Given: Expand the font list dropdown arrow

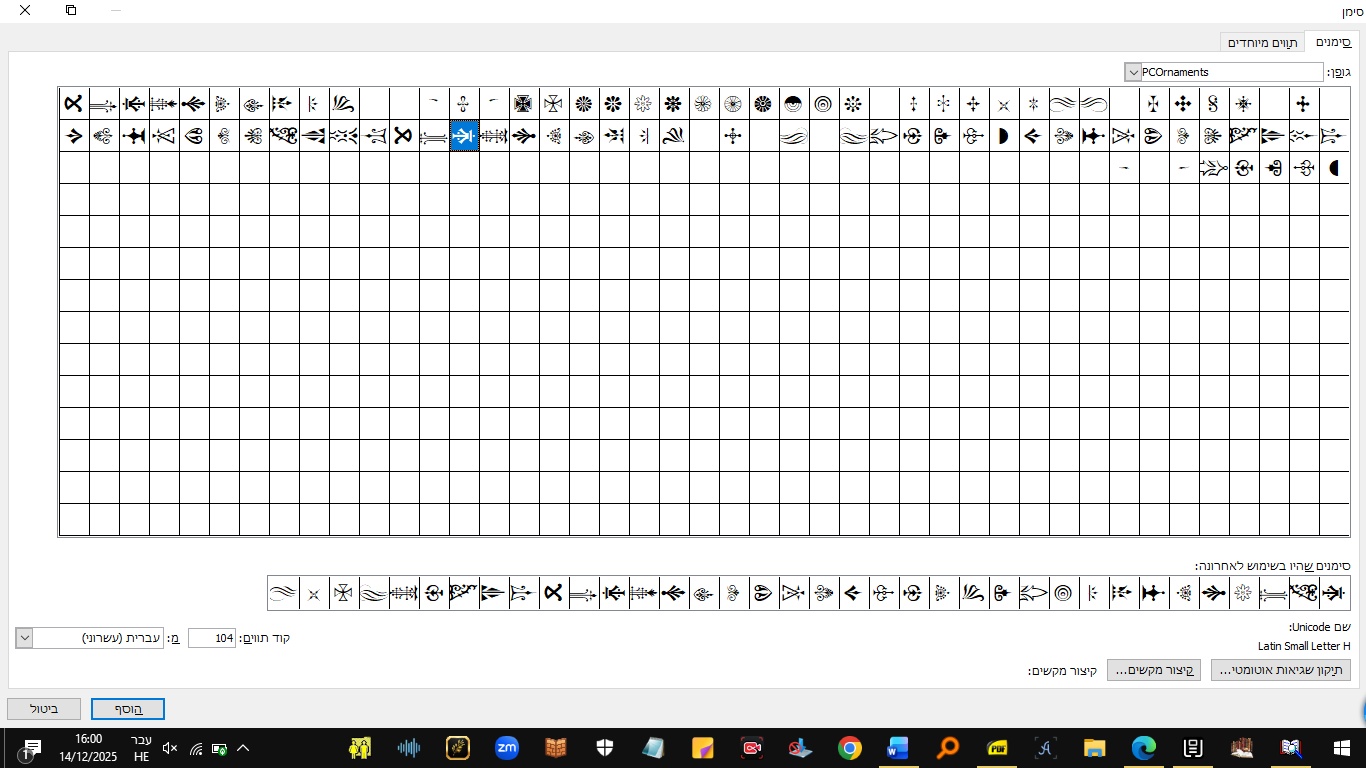Looking at the screenshot, I should tap(1133, 72).
